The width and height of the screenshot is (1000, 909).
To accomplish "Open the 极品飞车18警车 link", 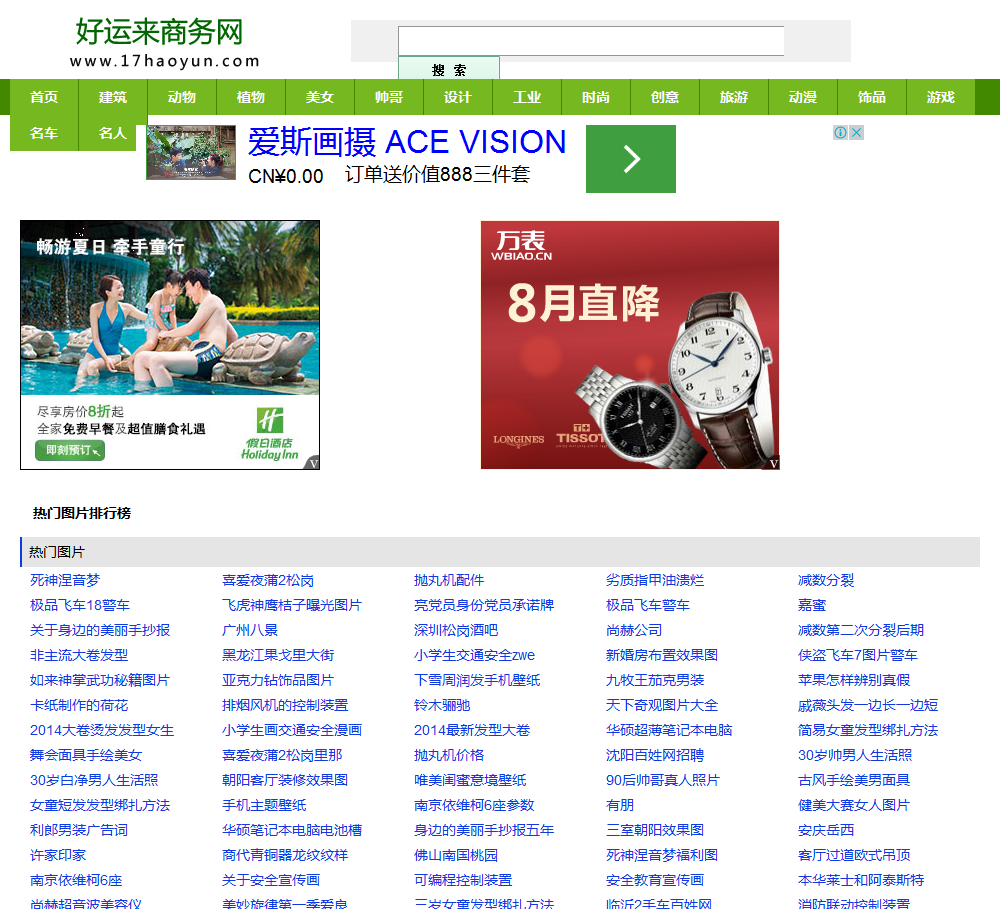I will point(80,605).
